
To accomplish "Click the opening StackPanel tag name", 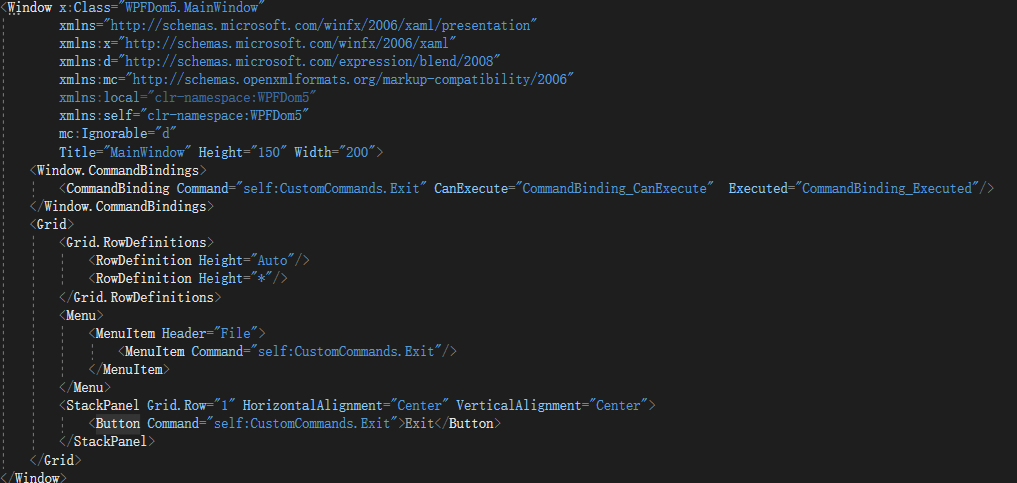I will (105, 405).
